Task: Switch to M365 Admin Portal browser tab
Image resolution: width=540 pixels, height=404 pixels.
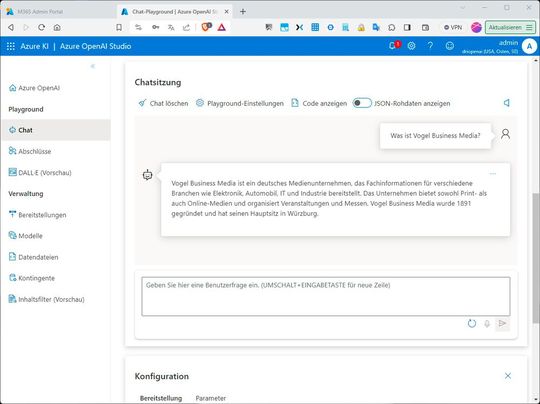Action: click(x=59, y=12)
